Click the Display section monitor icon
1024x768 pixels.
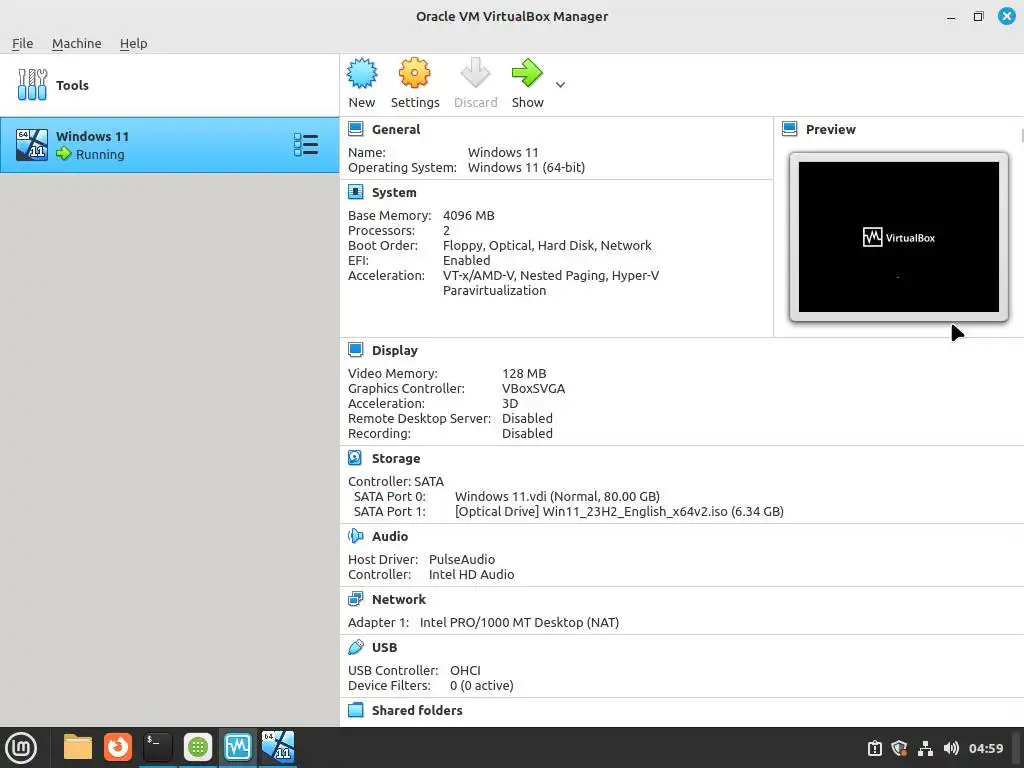pyautogui.click(x=356, y=350)
